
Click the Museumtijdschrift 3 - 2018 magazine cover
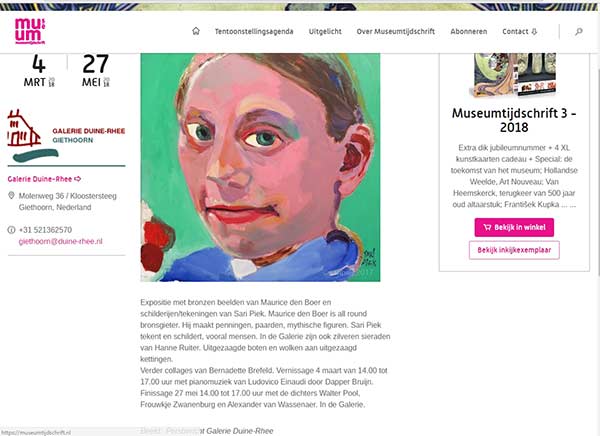514,75
